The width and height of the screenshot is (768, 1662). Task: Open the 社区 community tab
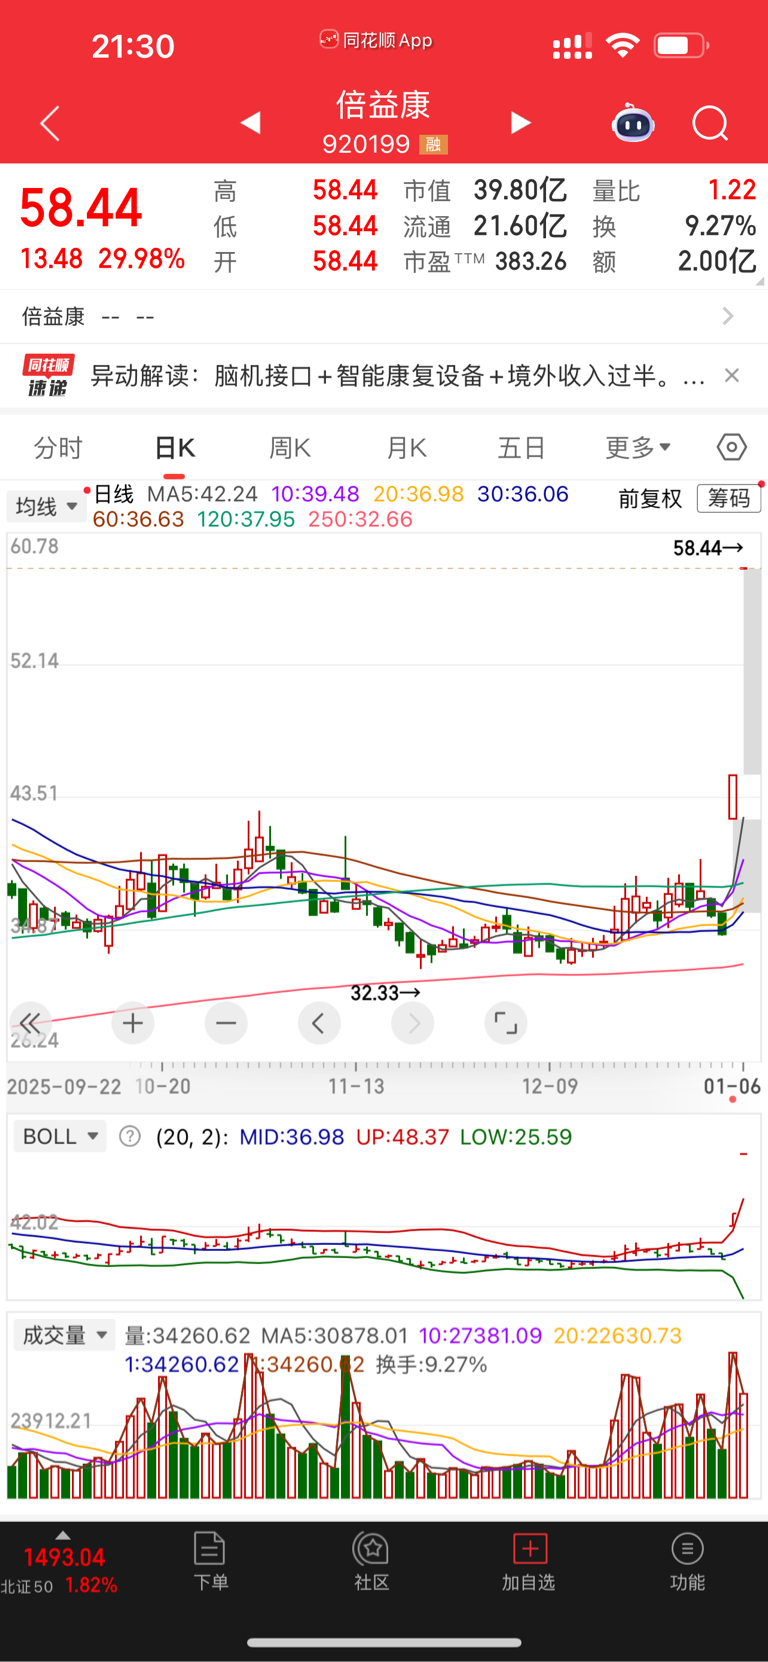(x=372, y=1562)
